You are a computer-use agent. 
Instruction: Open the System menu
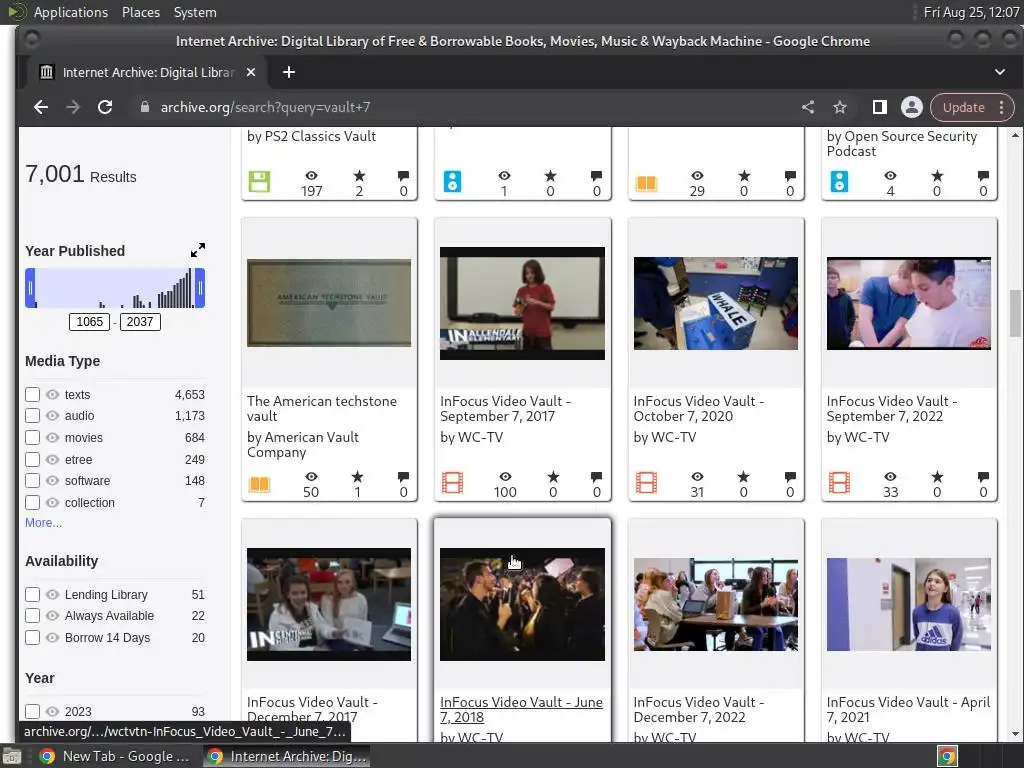point(195,12)
